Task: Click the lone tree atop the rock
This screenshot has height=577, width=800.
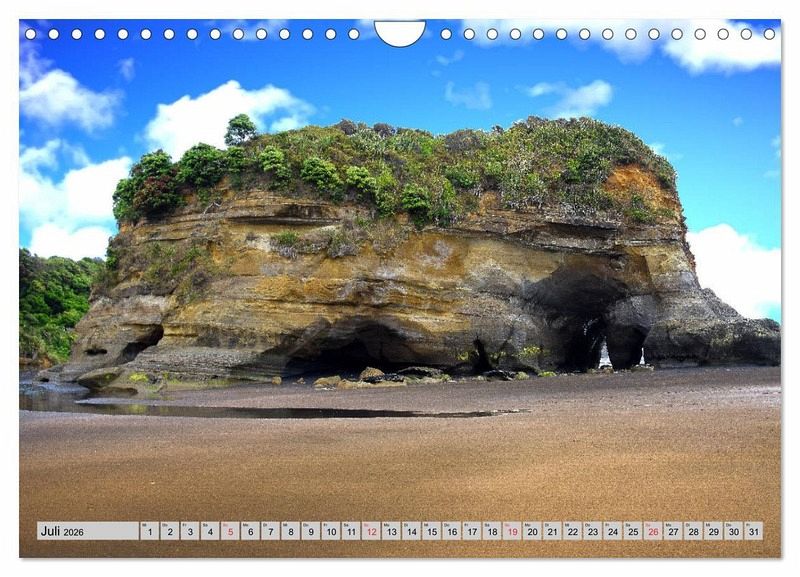Action: (240, 129)
